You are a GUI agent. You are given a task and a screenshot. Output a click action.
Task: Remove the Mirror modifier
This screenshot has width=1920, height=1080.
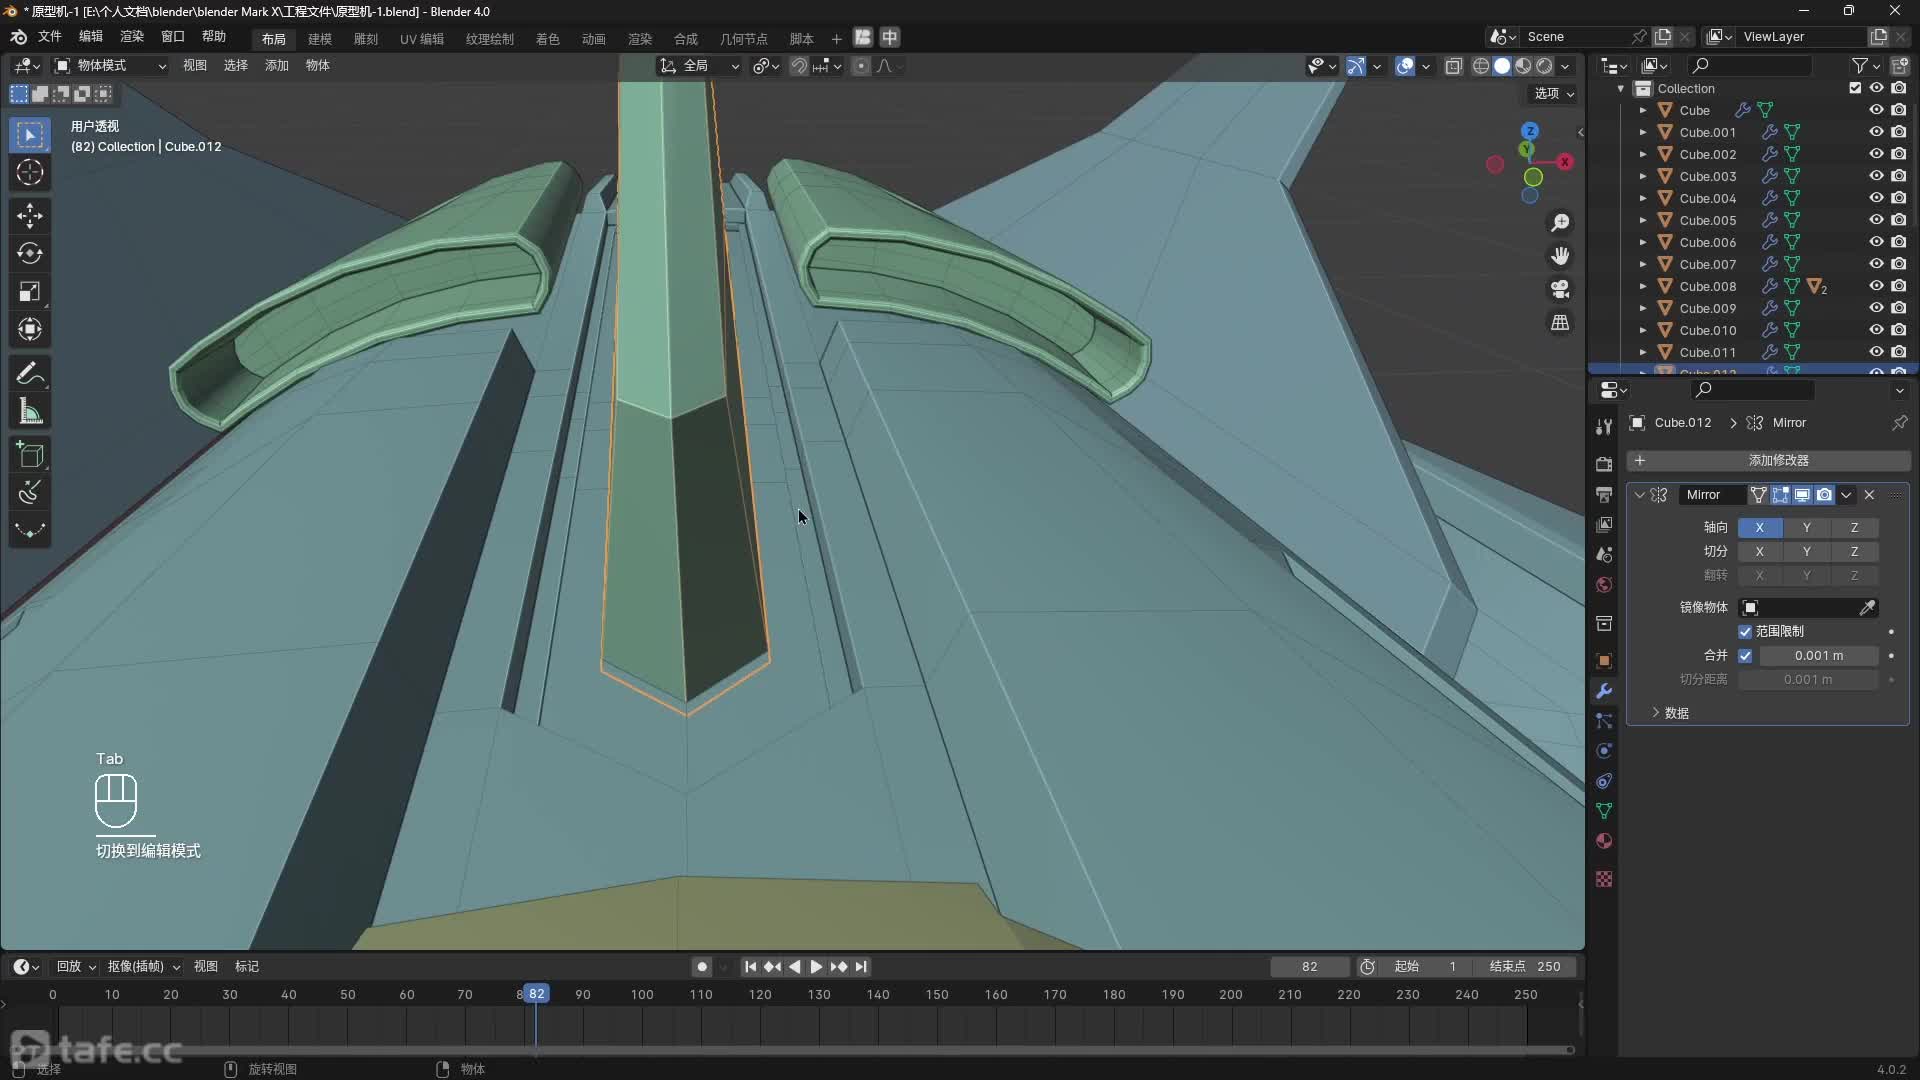coord(1869,495)
